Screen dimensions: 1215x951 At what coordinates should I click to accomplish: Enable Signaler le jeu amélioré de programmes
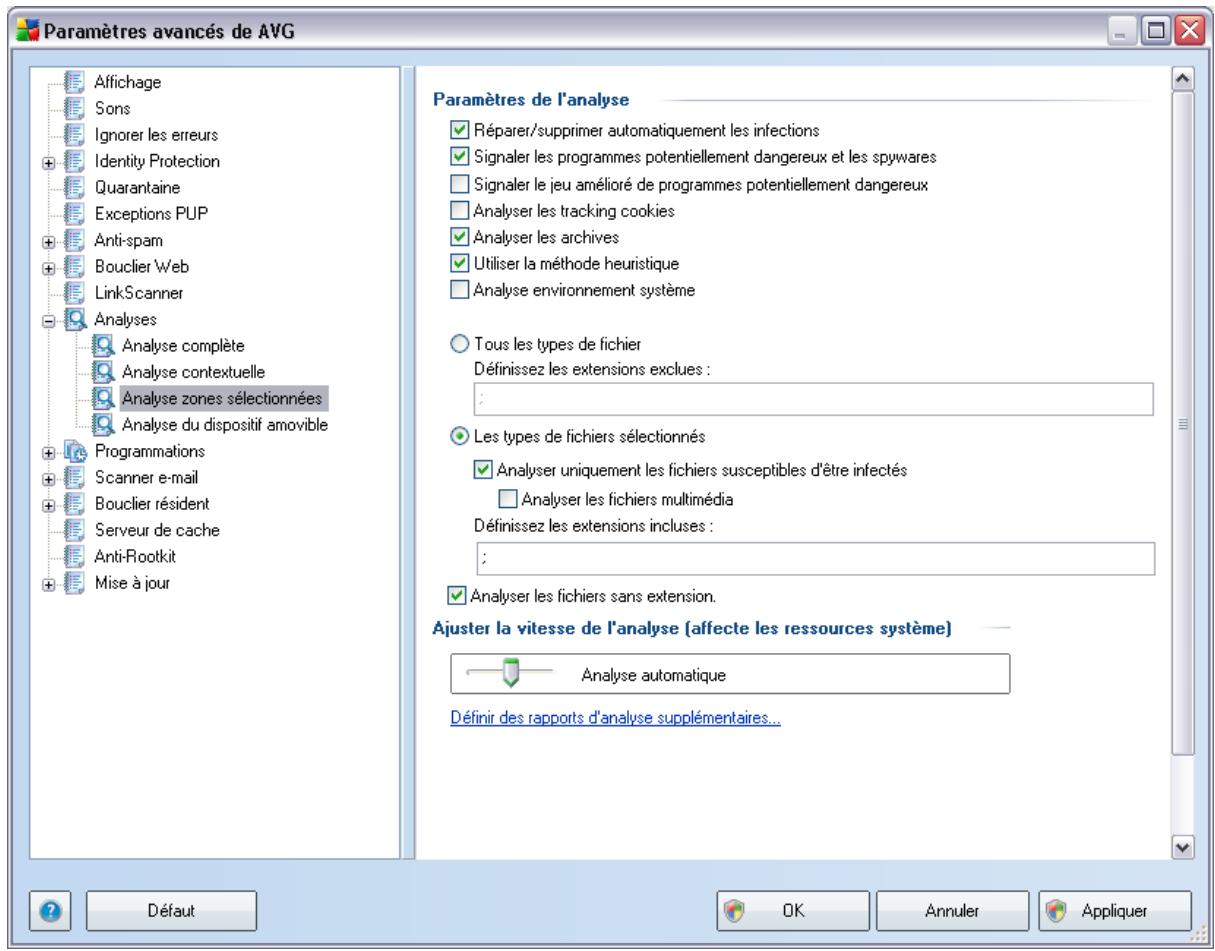(x=459, y=184)
